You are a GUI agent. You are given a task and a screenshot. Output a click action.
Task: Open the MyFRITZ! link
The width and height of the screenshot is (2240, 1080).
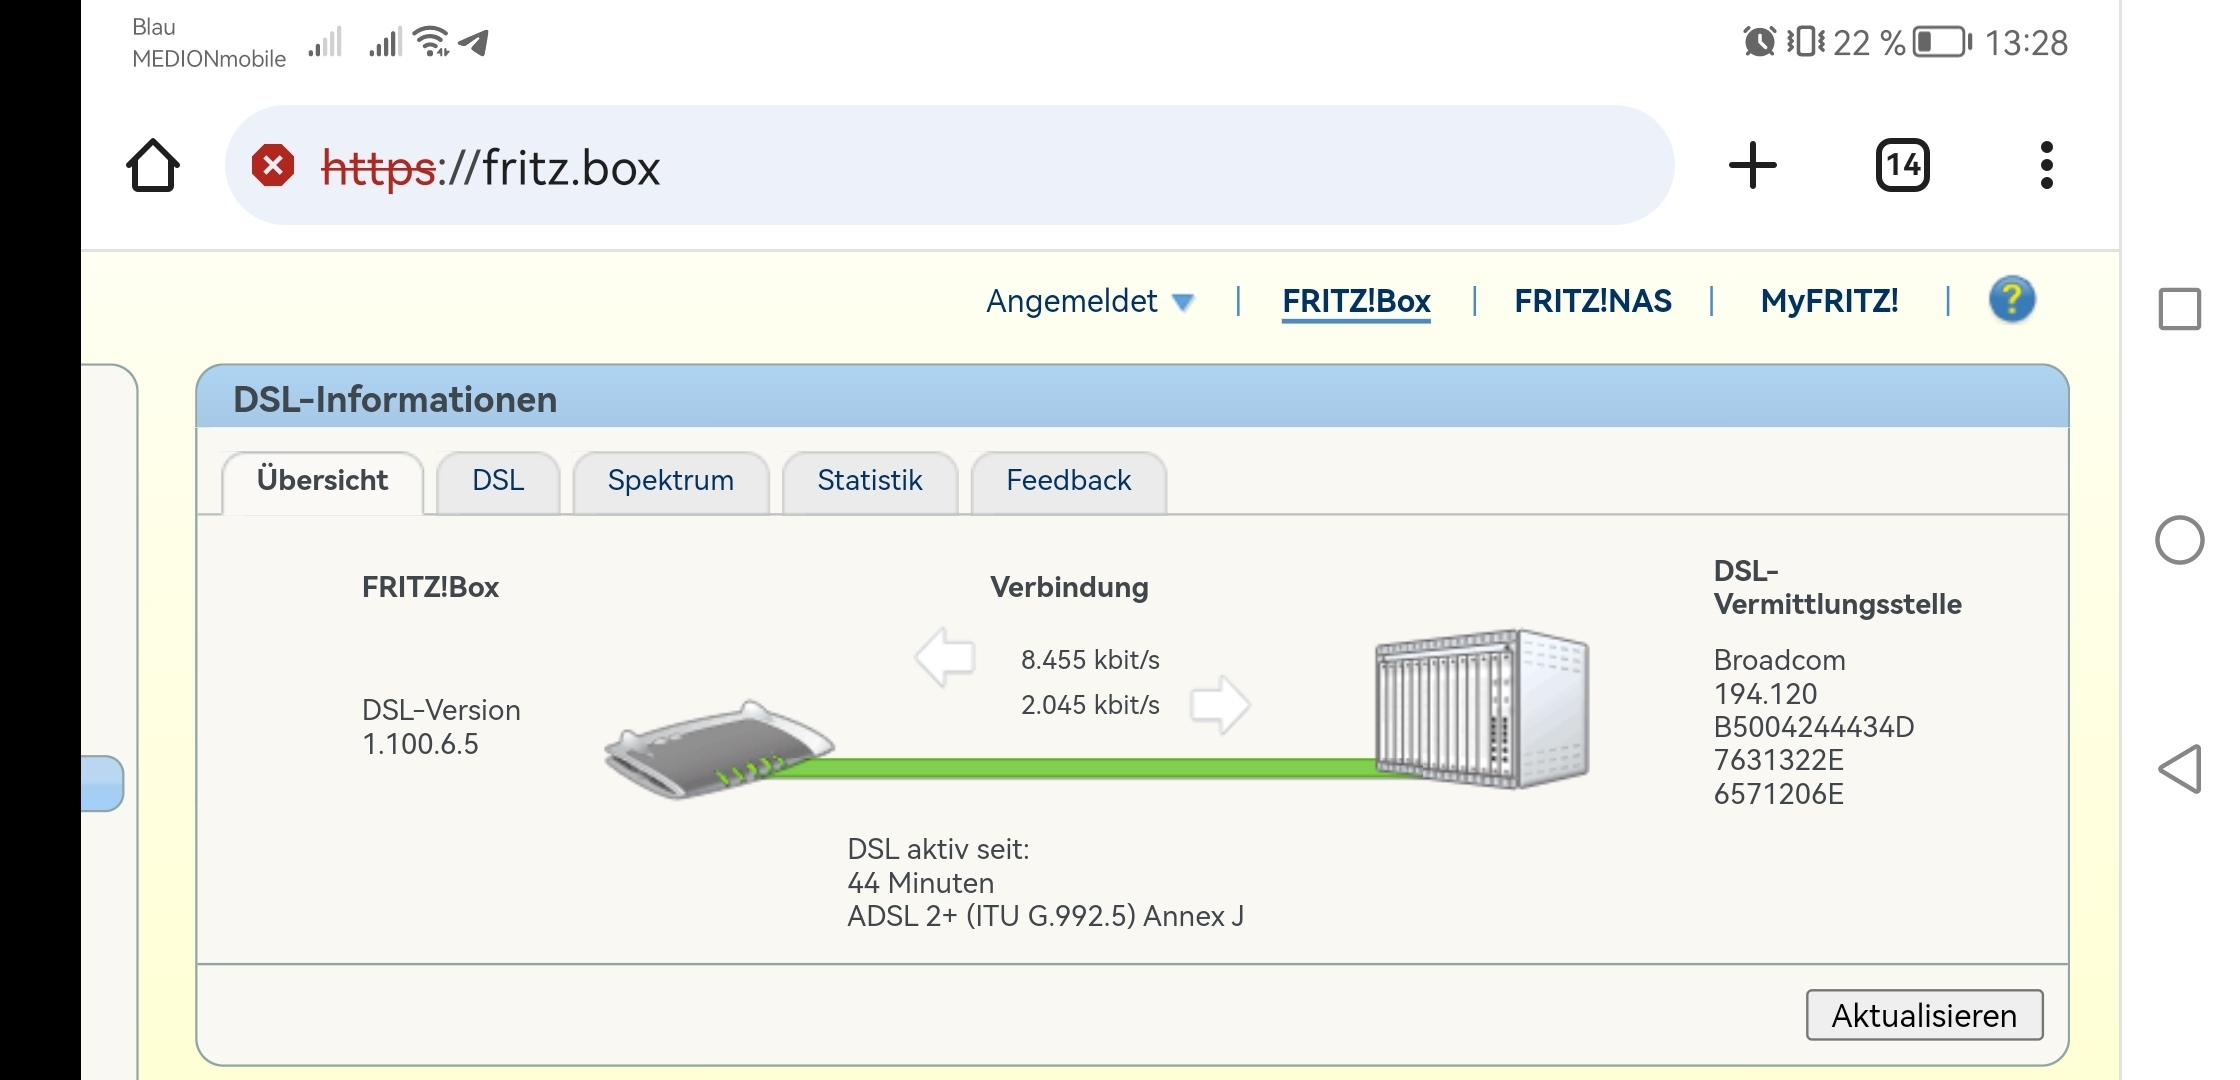1828,301
